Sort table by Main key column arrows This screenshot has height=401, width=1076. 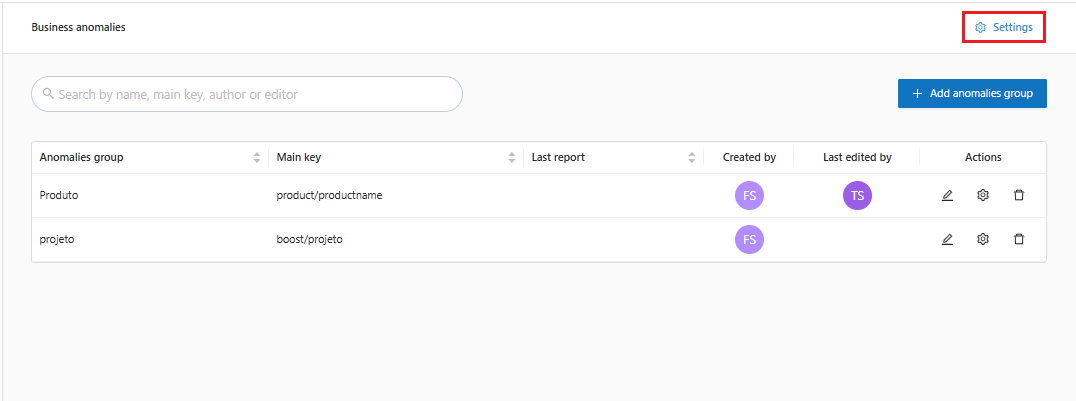(512, 158)
